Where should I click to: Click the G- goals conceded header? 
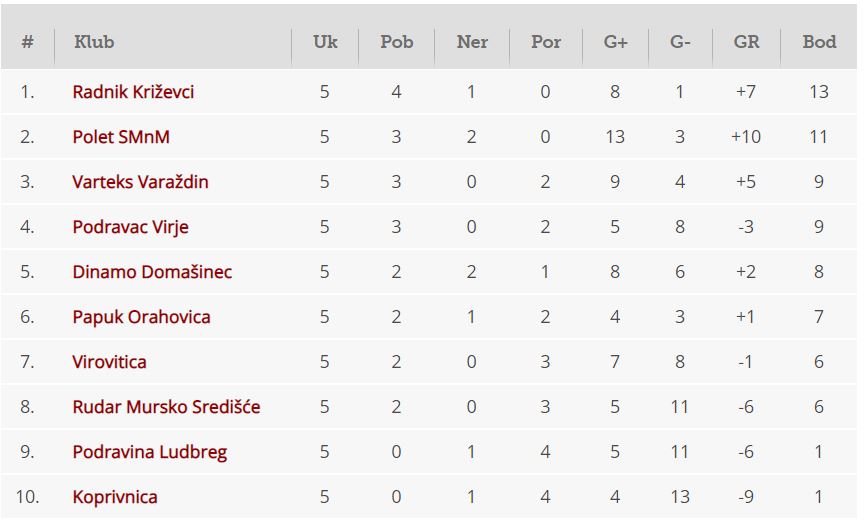[680, 42]
